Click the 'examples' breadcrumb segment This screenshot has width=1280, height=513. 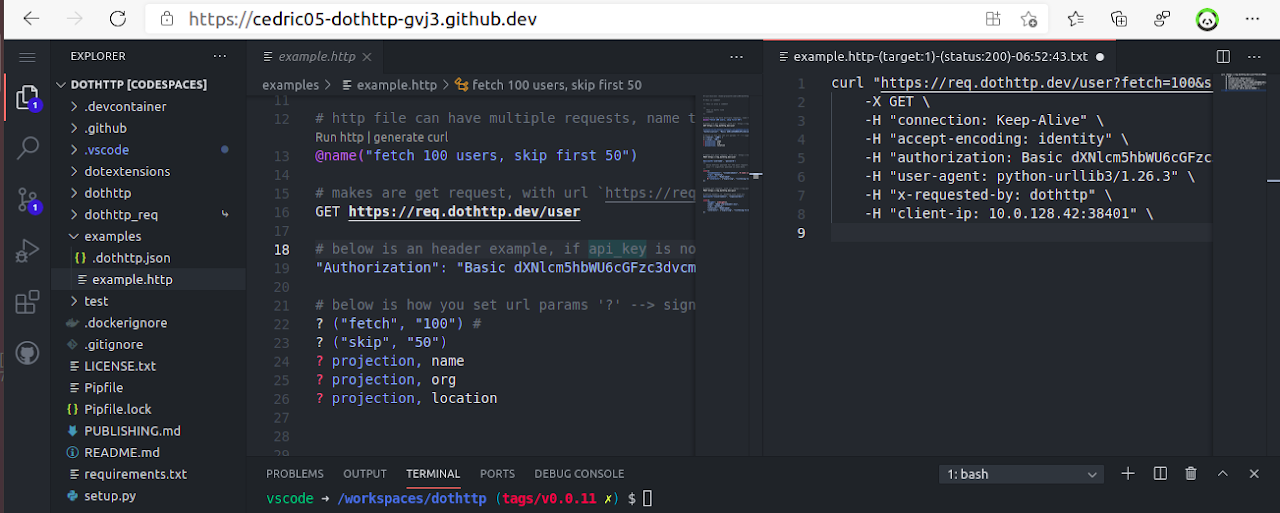tap(290, 85)
